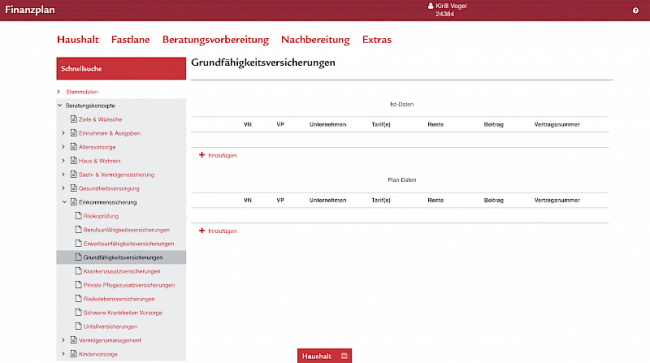650x363 pixels.
Task: Select the Beratungskonzepte tree label
Action: (x=90, y=106)
